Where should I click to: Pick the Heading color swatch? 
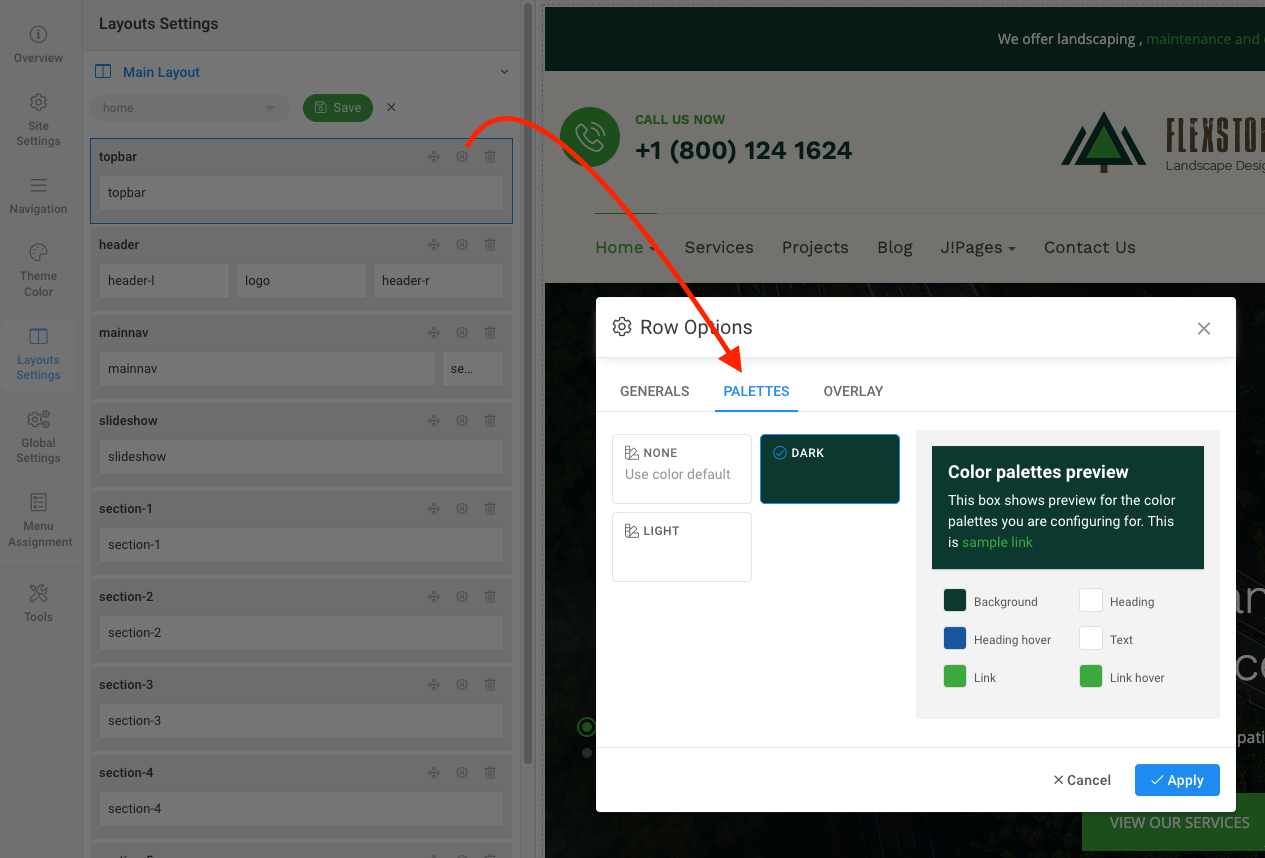[1091, 600]
